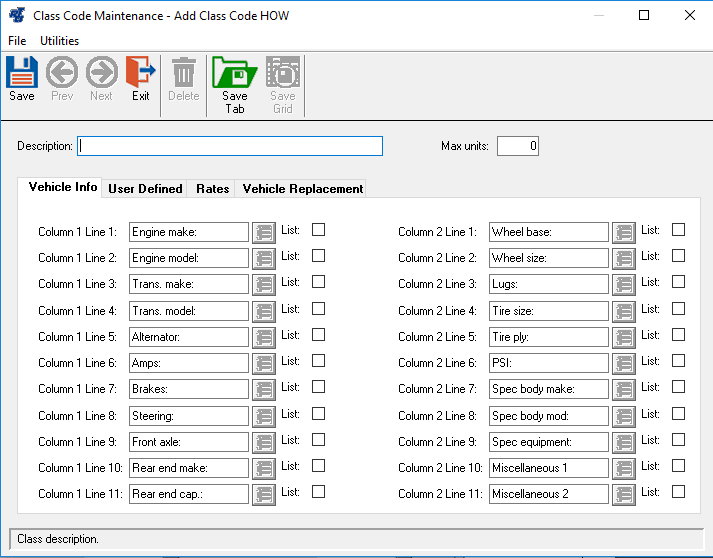
Task: Enable List checkbox for Column 1 Line 1
Action: point(319,230)
